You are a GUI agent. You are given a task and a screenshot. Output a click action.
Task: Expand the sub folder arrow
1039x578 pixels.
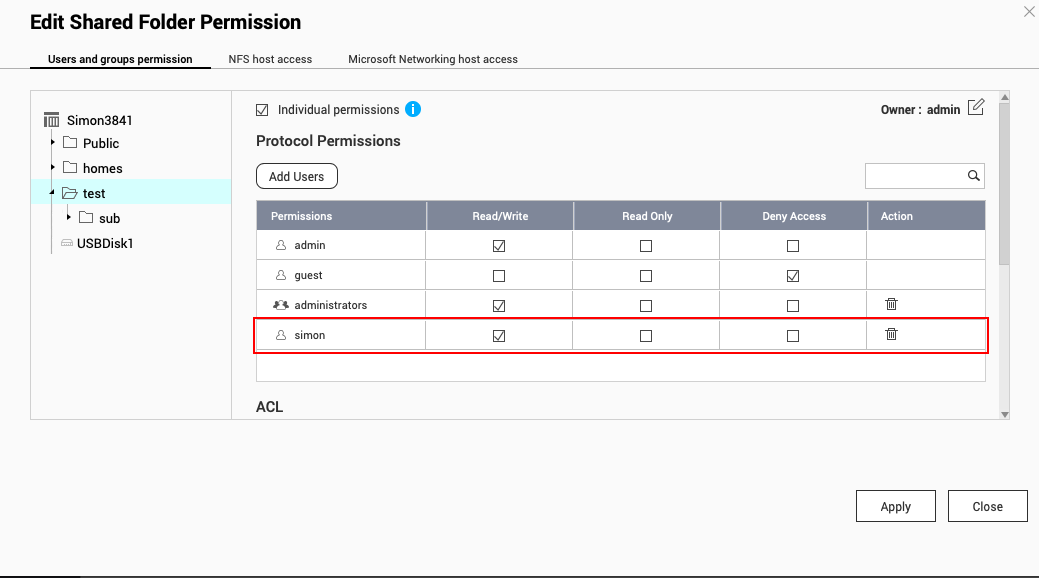tap(68, 217)
